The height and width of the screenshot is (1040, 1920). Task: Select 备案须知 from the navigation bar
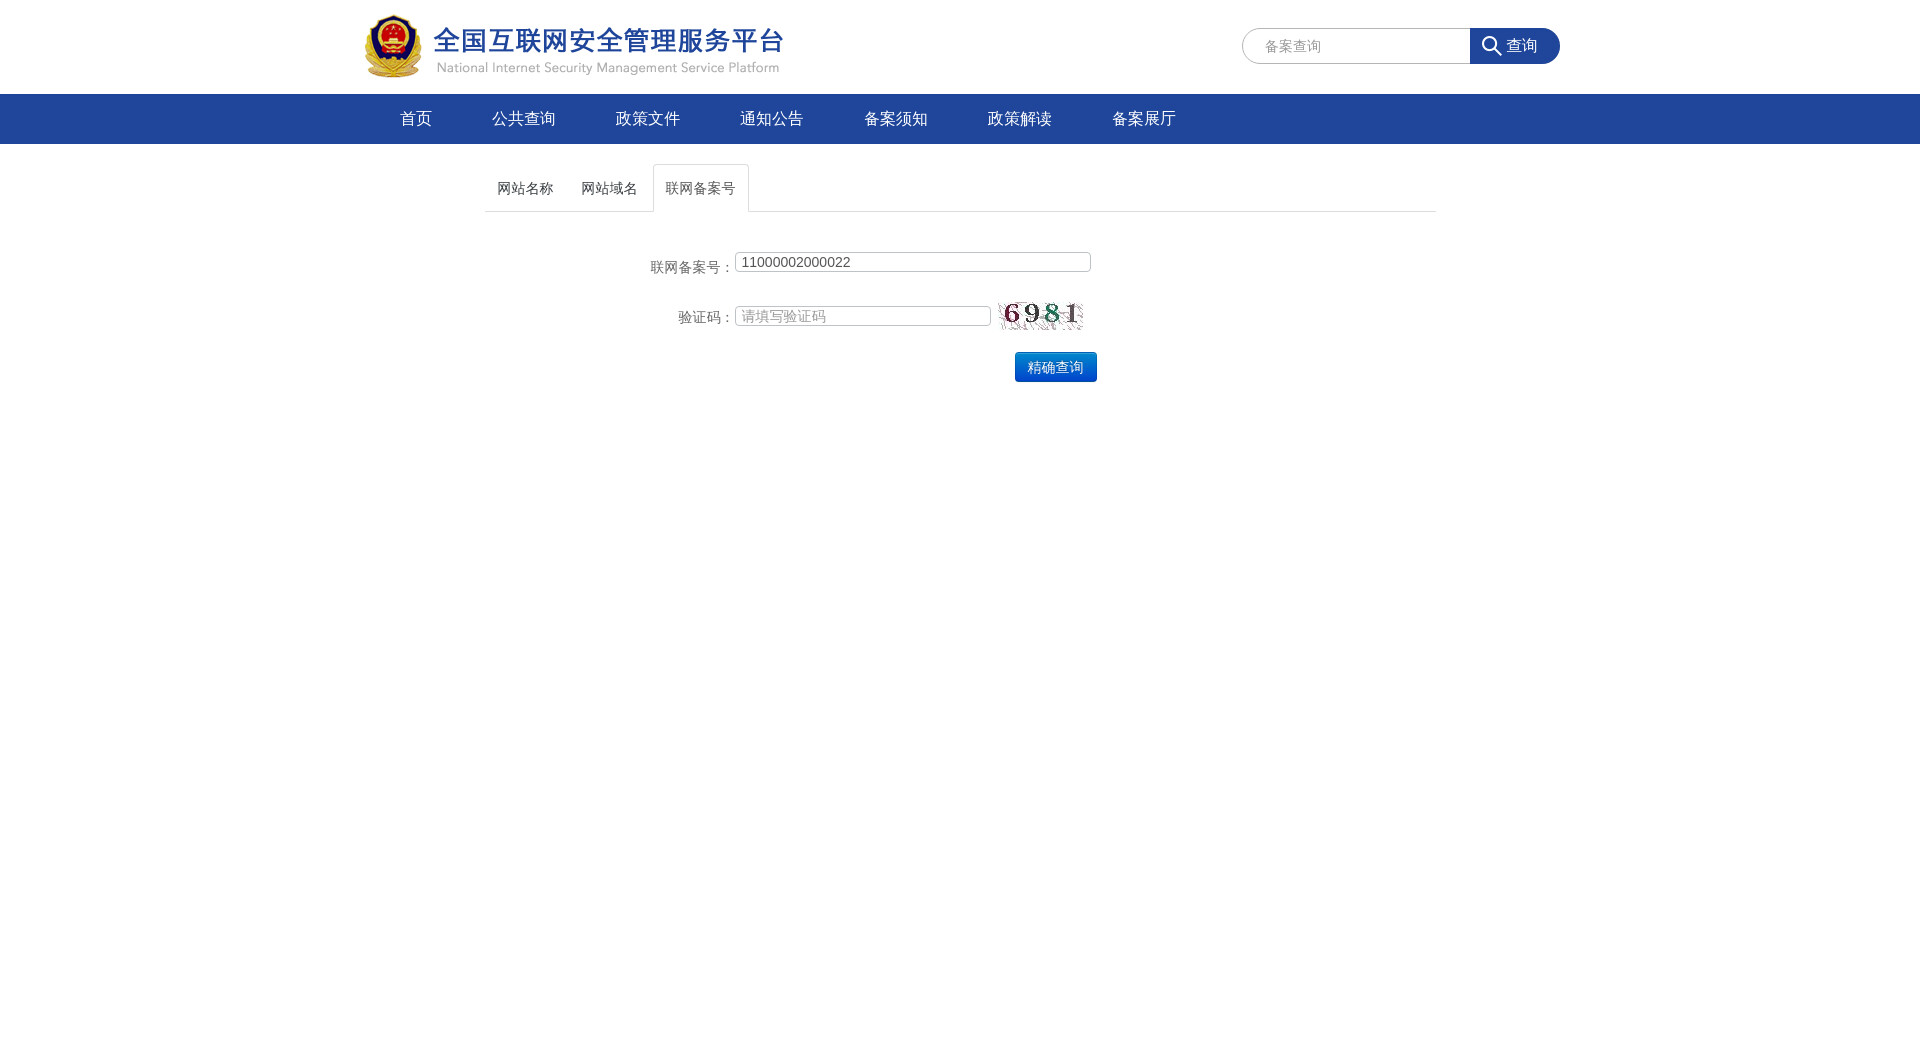pyautogui.click(x=895, y=119)
